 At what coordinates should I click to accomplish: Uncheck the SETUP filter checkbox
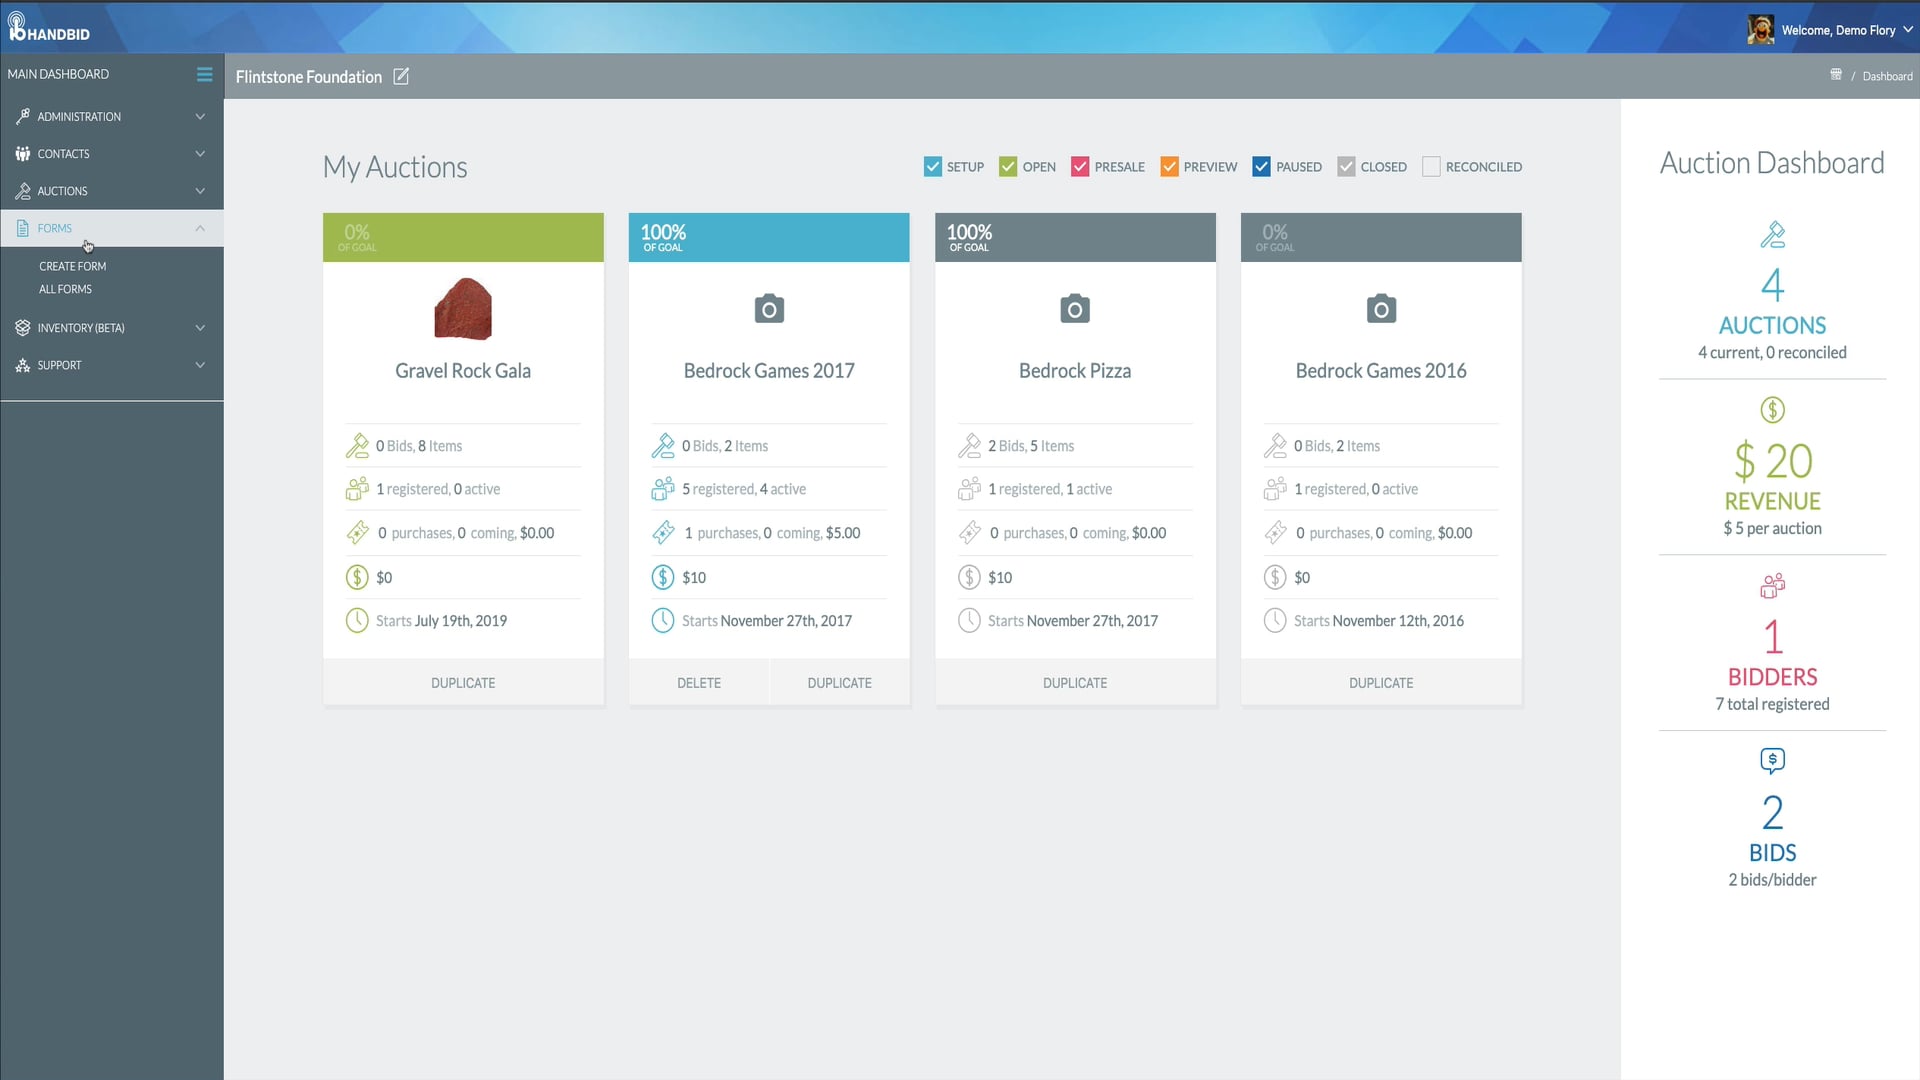tap(933, 167)
